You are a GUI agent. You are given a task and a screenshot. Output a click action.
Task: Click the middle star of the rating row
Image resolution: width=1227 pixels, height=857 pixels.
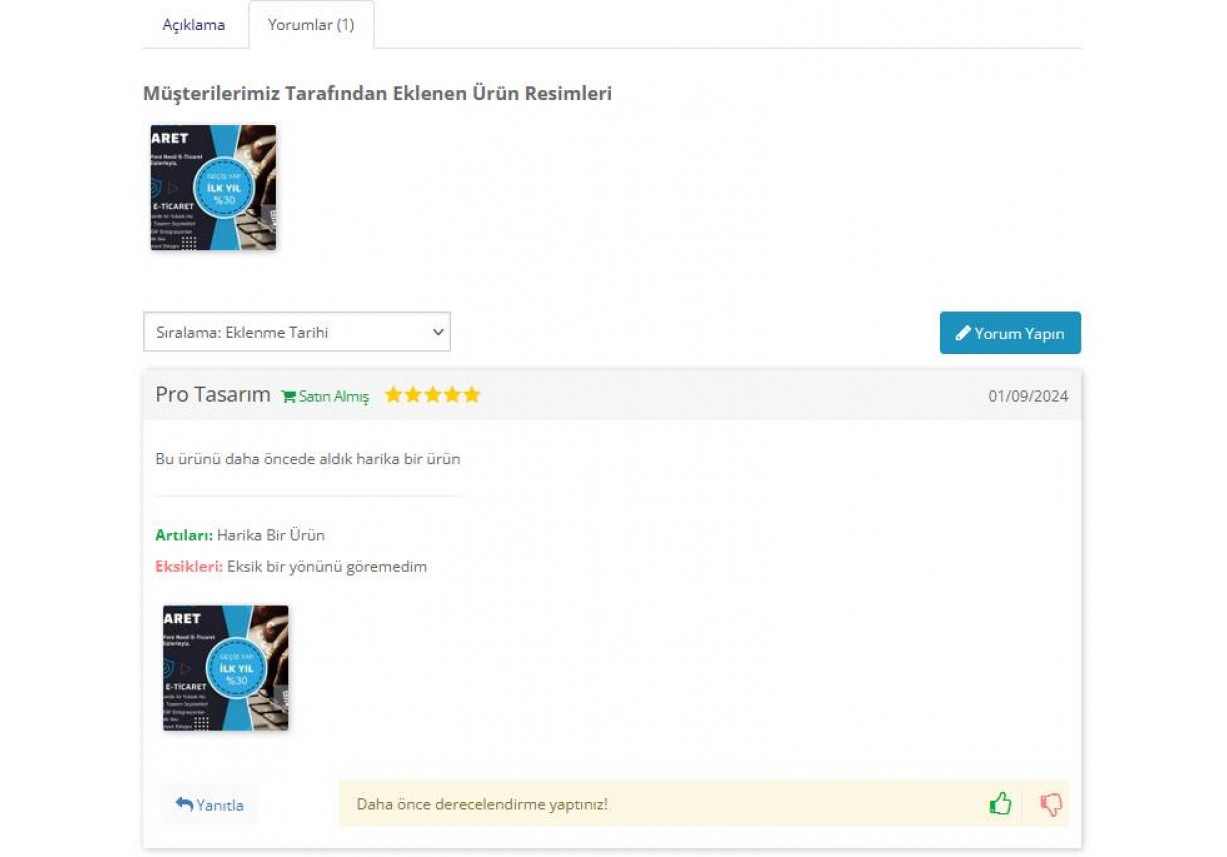pos(432,394)
